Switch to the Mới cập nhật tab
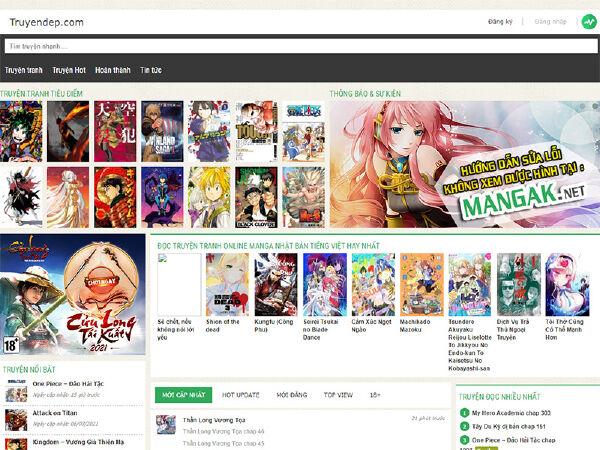 (183, 395)
